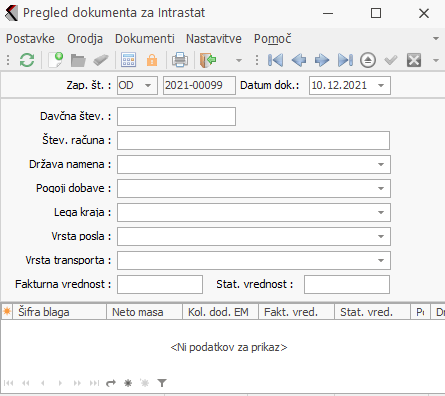Image resolution: width=445 pixels, height=396 pixels.
Task: Open the Pomoč menu
Action: click(x=273, y=39)
